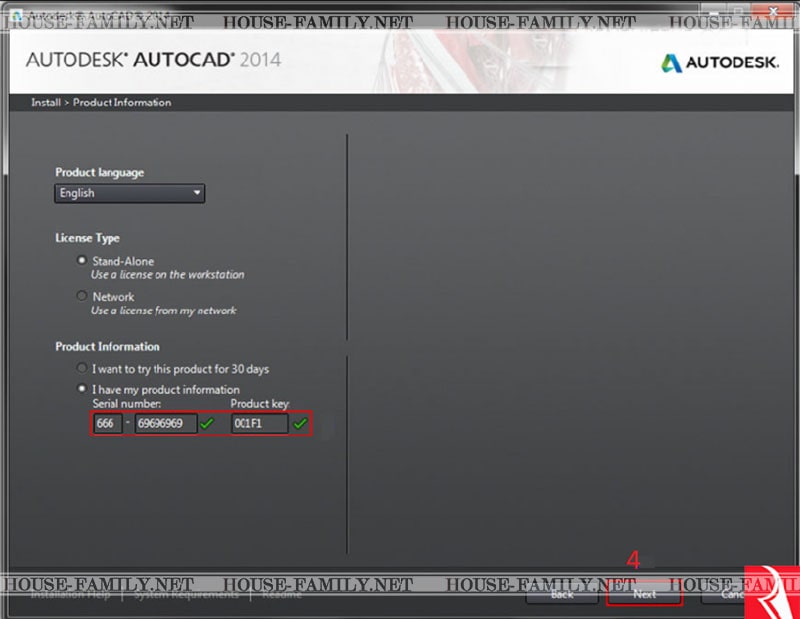Screen dimensions: 800x619
Task: Click the green checkmark beside serial number
Action: (x=207, y=424)
